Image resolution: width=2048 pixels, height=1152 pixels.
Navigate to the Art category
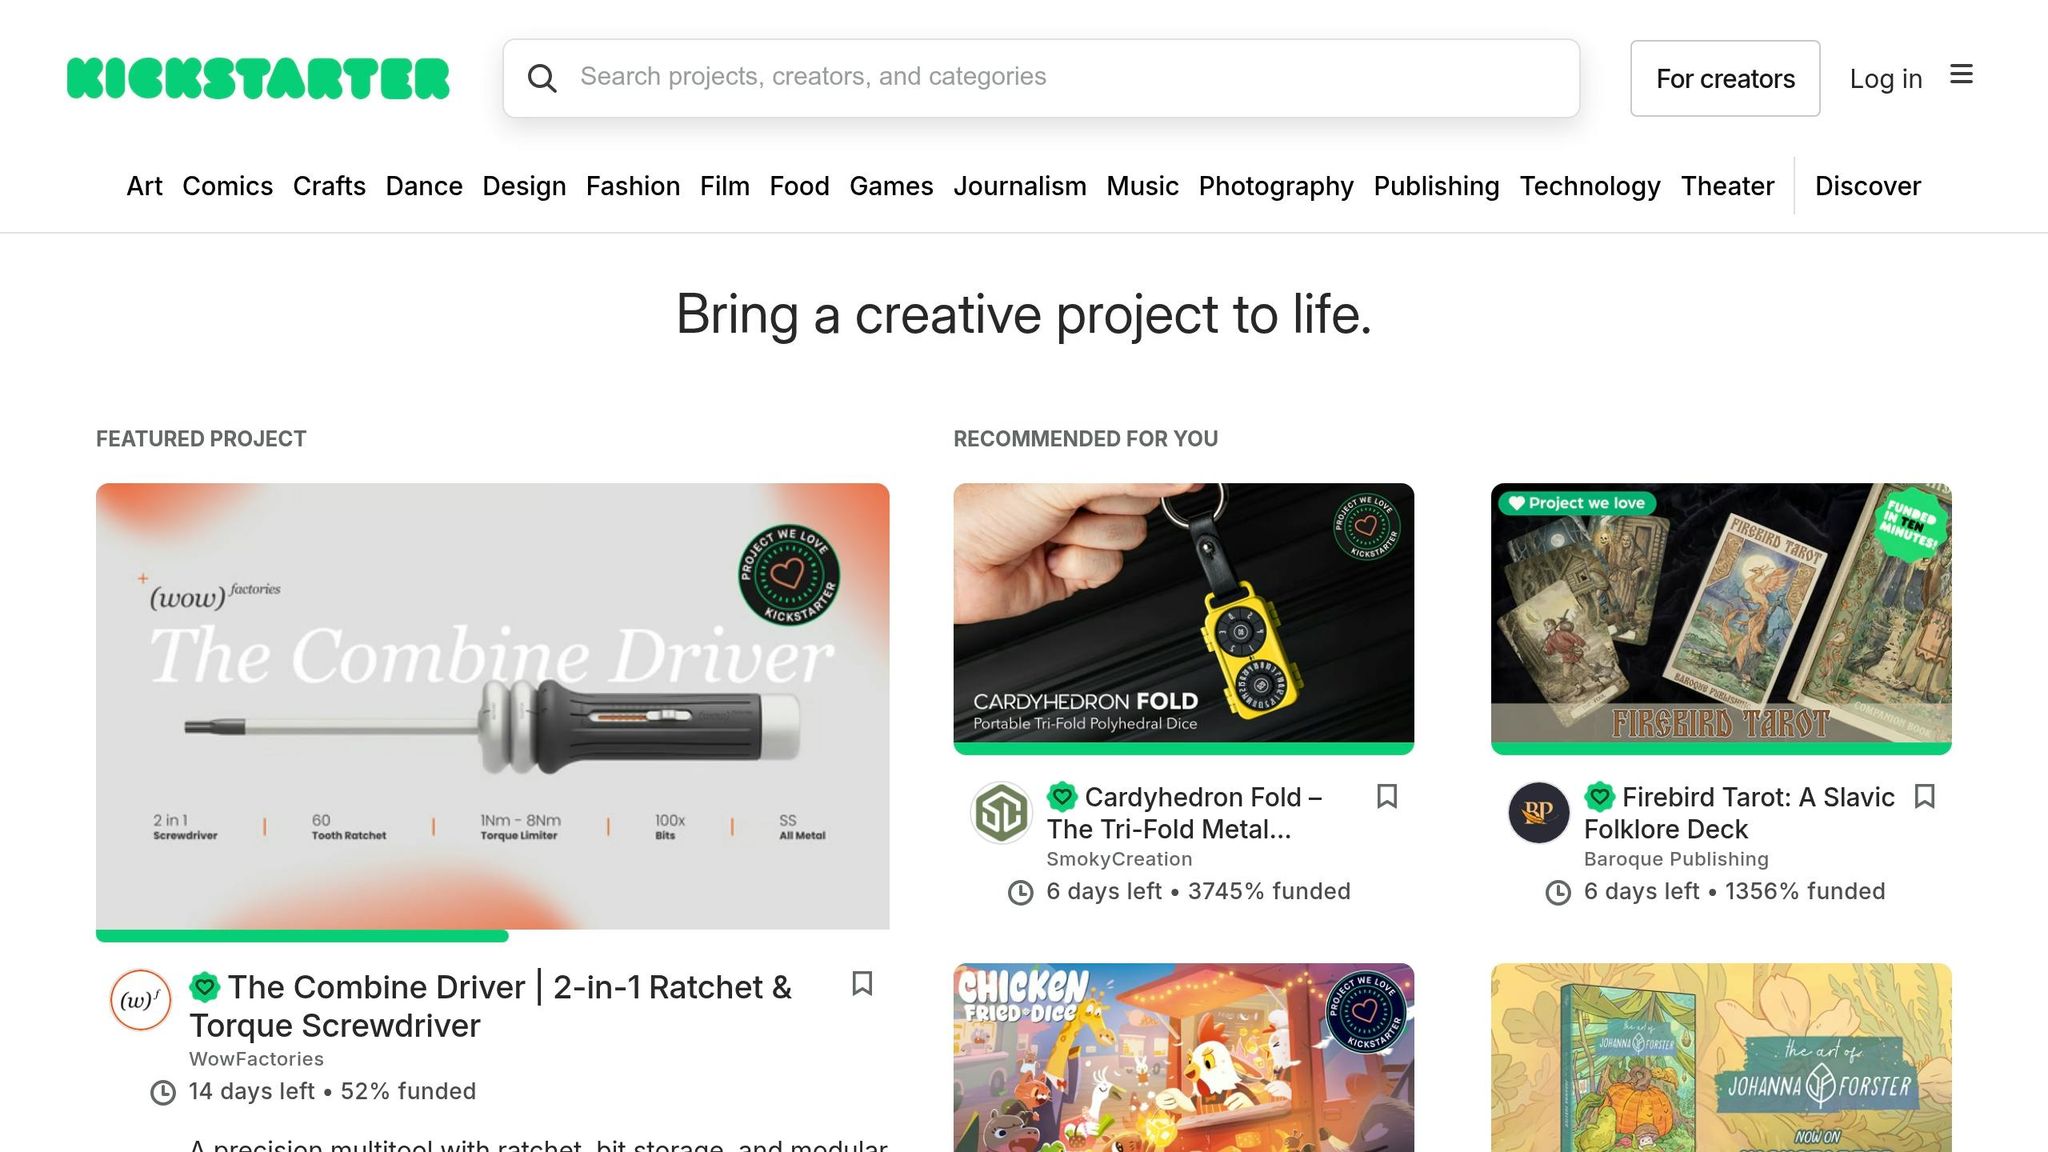click(x=143, y=186)
